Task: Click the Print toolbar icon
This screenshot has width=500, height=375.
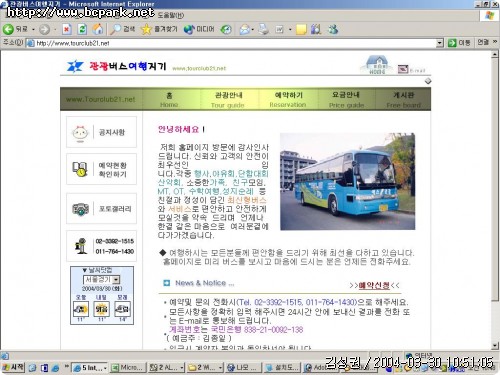Action: [264, 29]
